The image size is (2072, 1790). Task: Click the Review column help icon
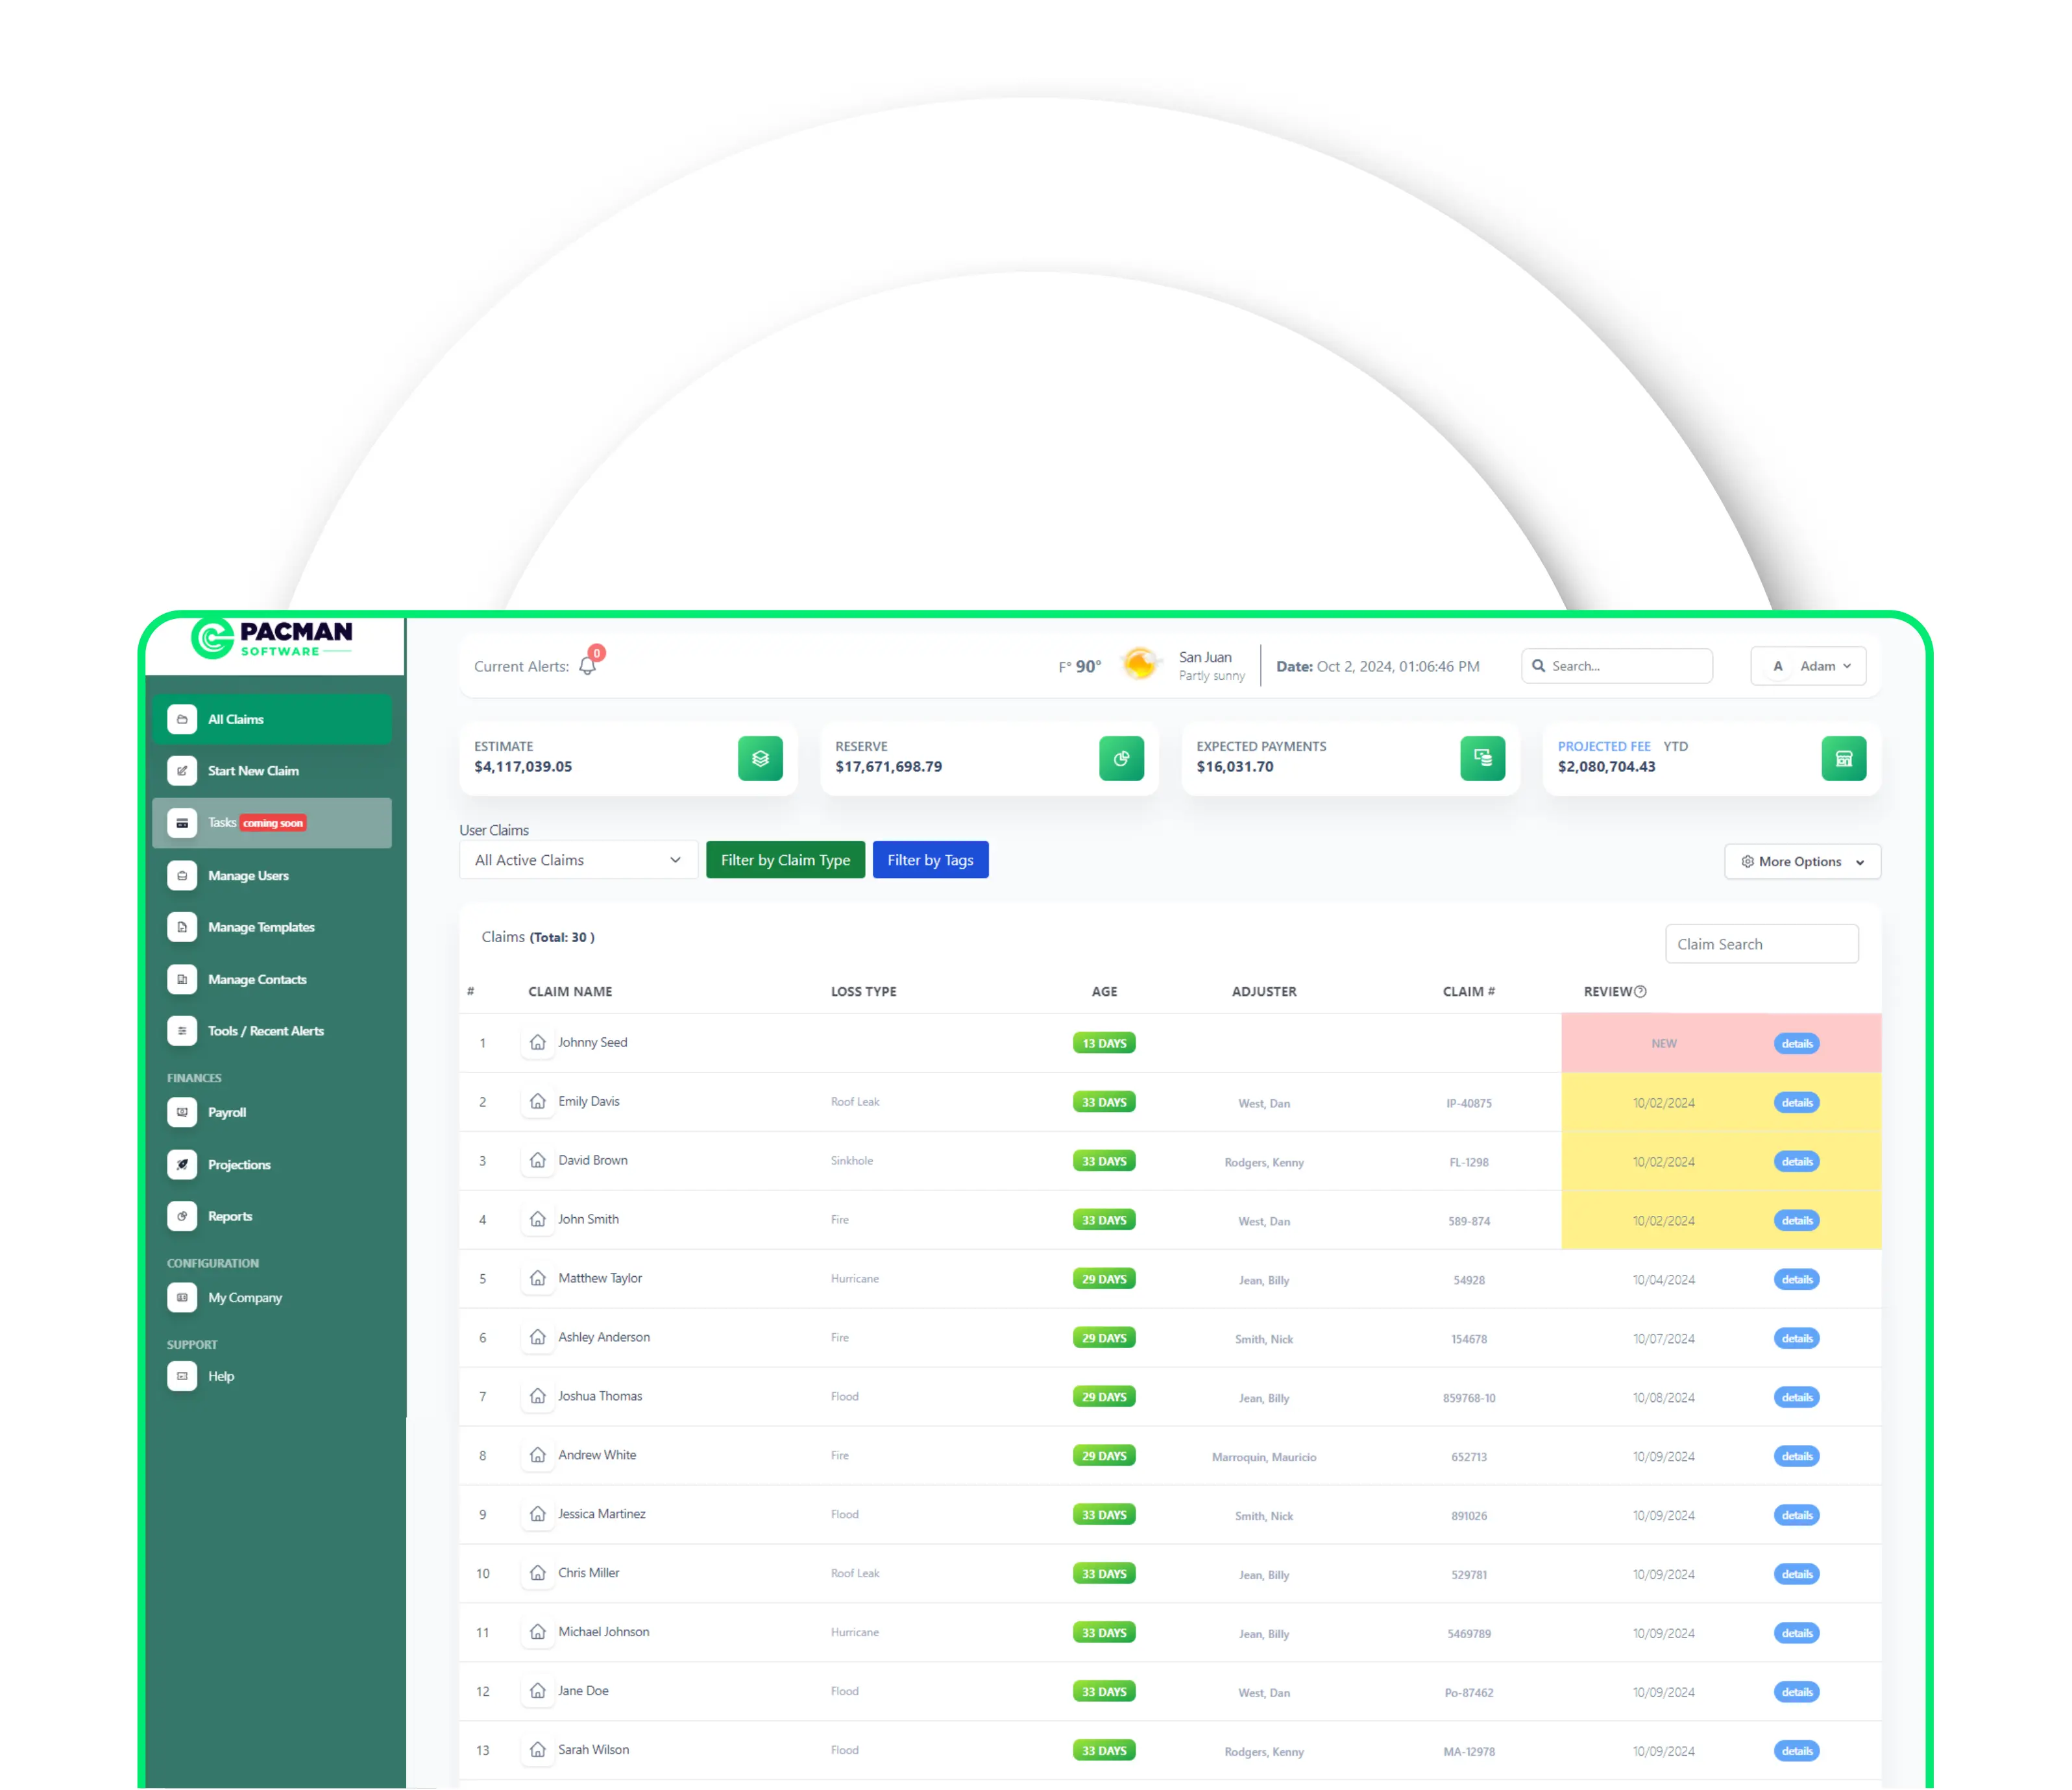(x=1640, y=992)
